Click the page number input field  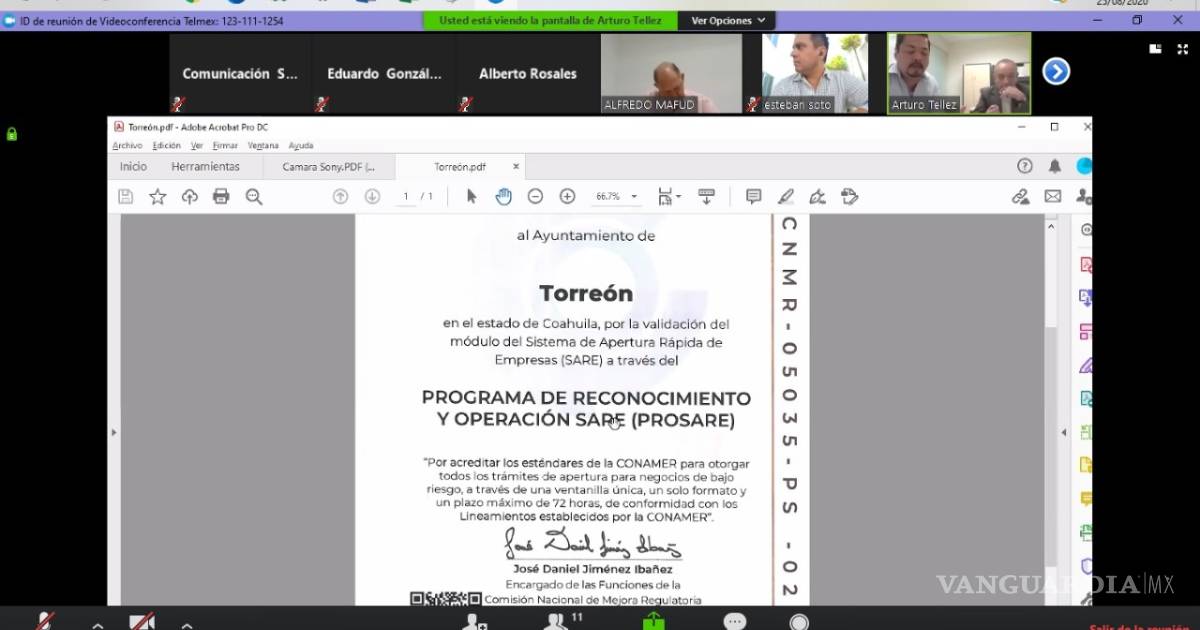click(x=405, y=197)
